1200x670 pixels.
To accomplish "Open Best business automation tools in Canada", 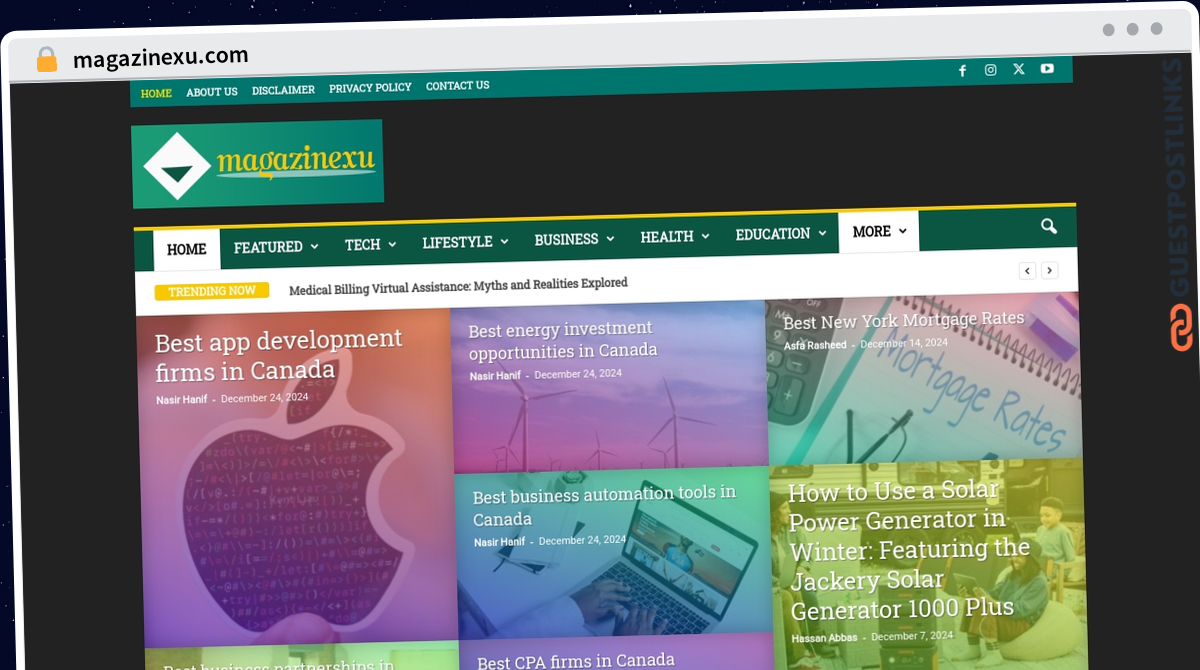I will click(604, 506).
